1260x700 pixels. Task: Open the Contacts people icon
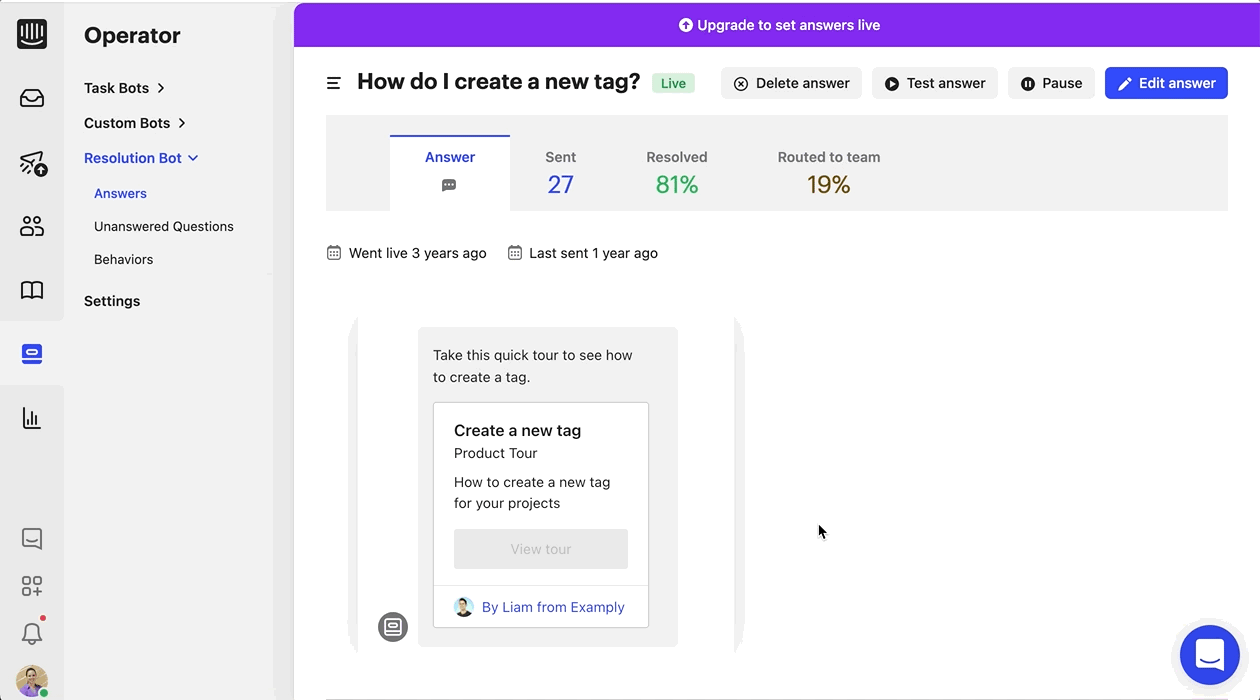coord(32,226)
